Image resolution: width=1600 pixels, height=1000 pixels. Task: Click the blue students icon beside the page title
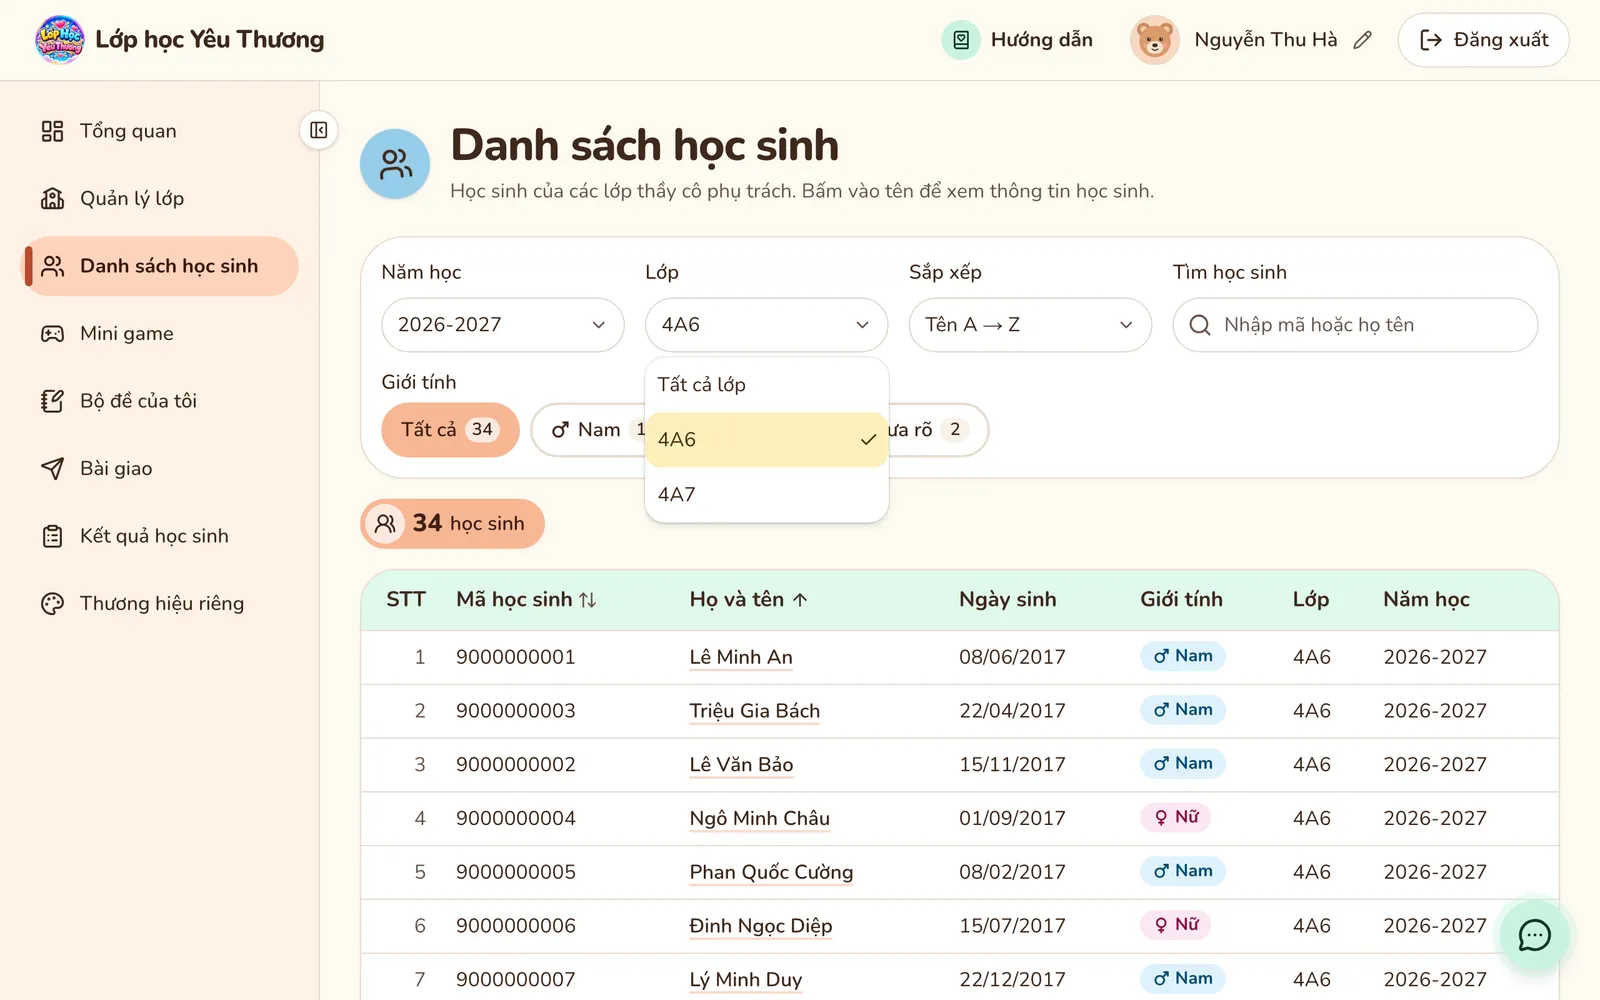click(x=395, y=164)
